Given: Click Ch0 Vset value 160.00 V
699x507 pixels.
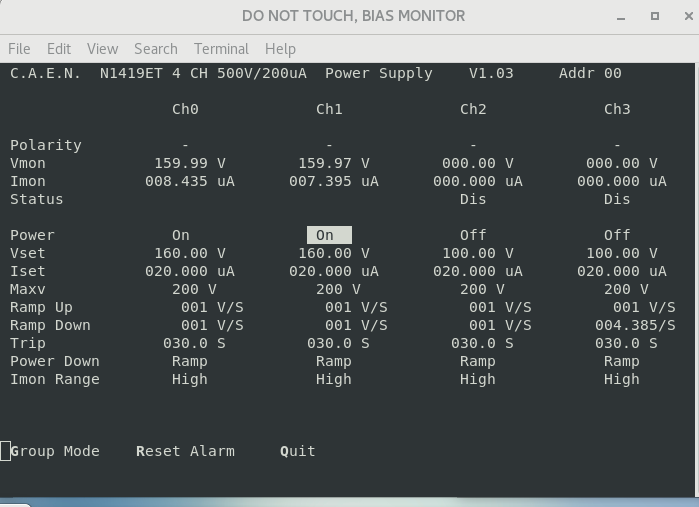Looking at the screenshot, I should pos(190,253).
